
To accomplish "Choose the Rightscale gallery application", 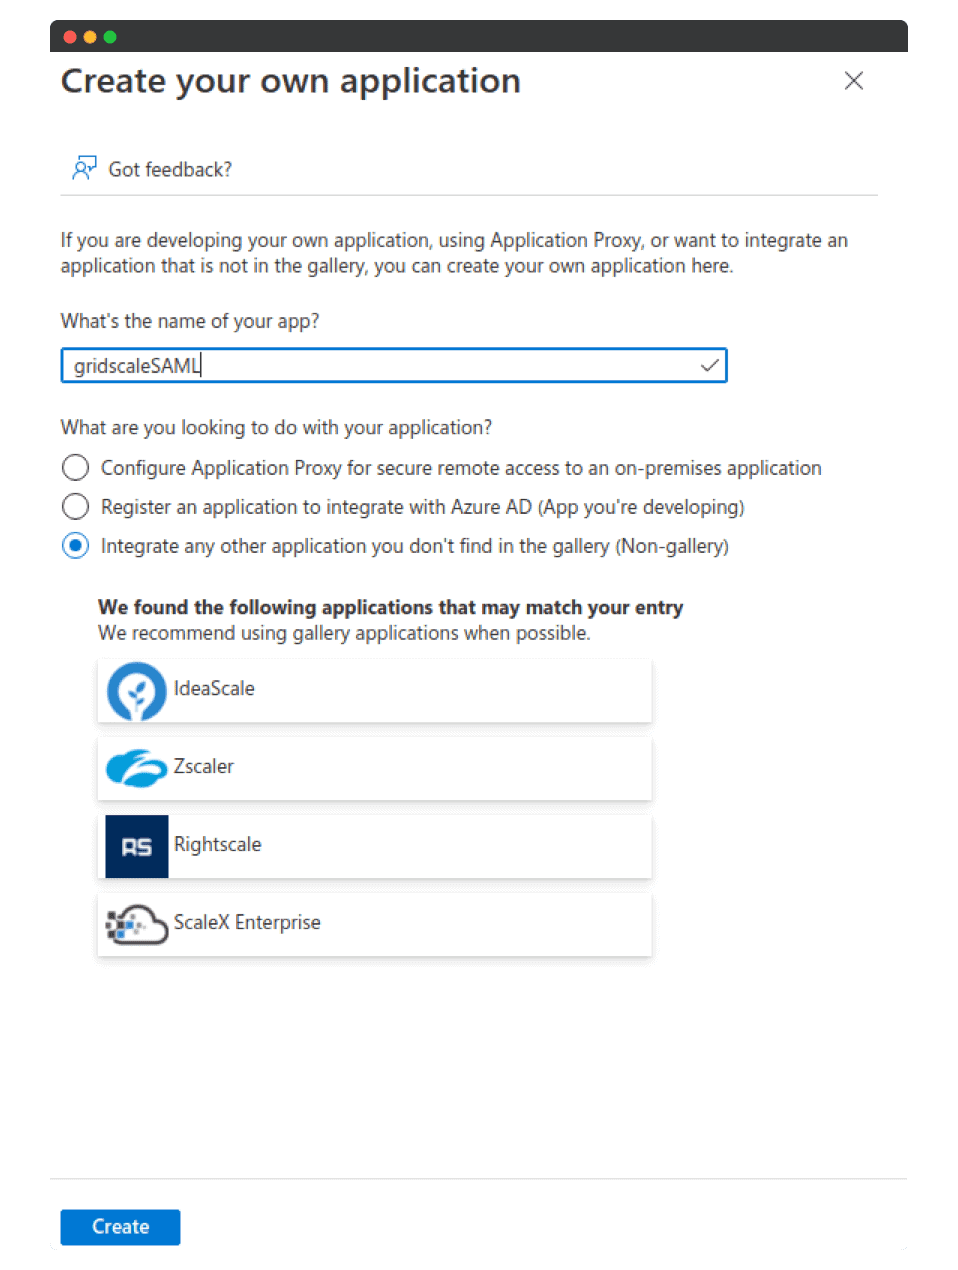I will 375,846.
